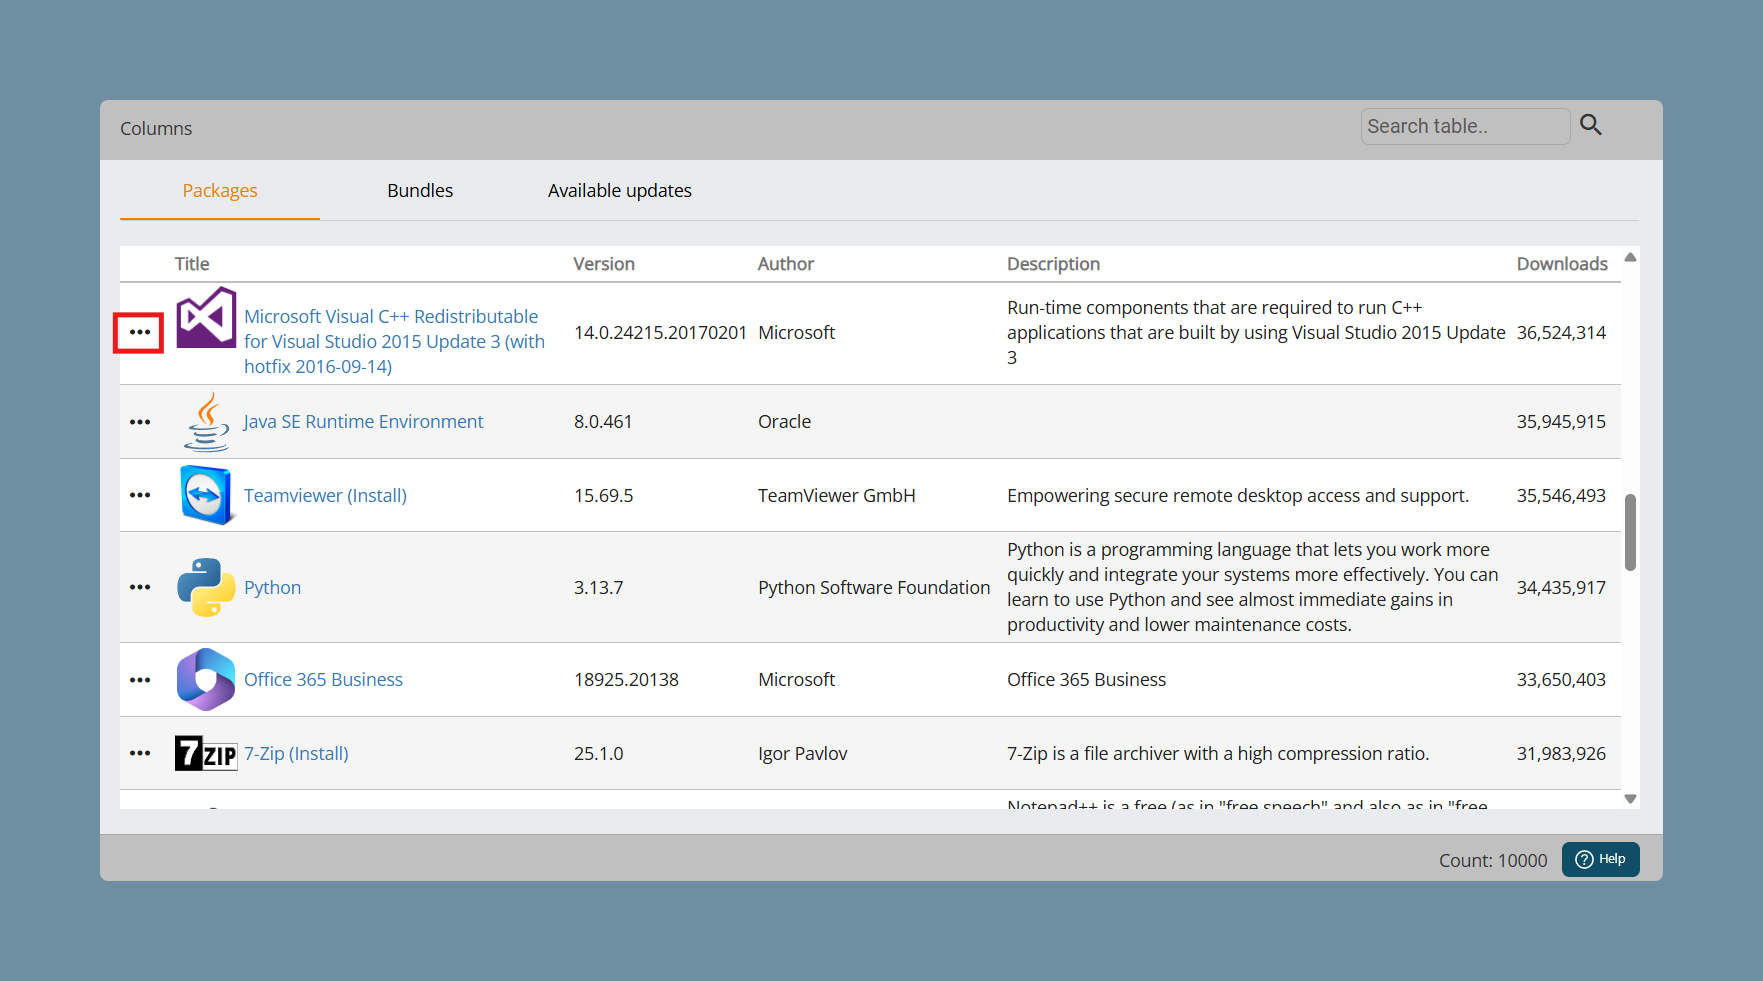Select the 33,650,403 downloads cell
Screen dimensions: 1763x981
click(x=1561, y=679)
